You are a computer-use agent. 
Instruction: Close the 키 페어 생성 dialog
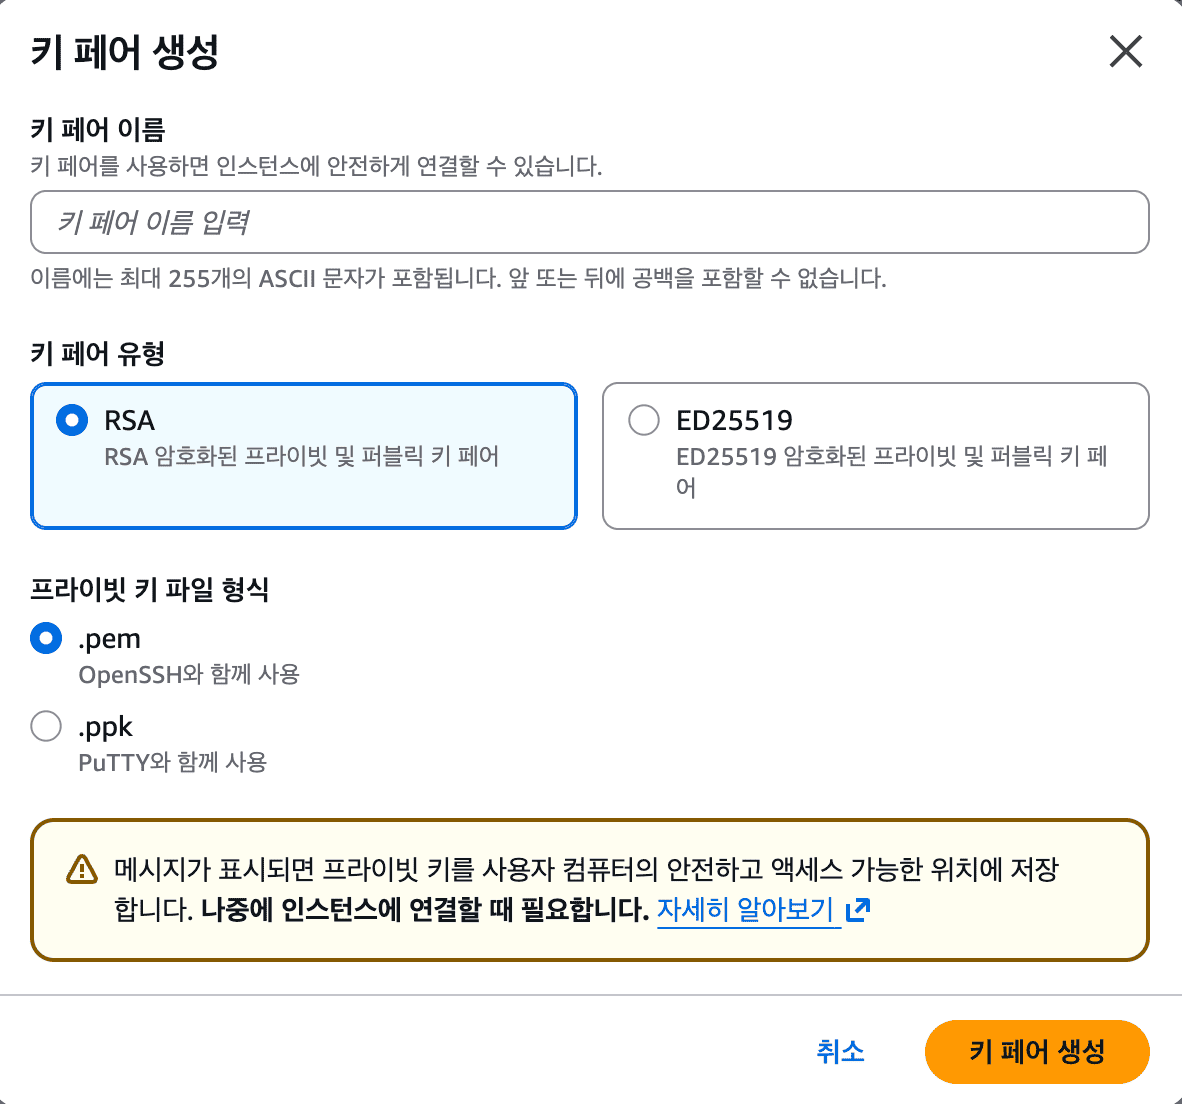pos(1126,52)
